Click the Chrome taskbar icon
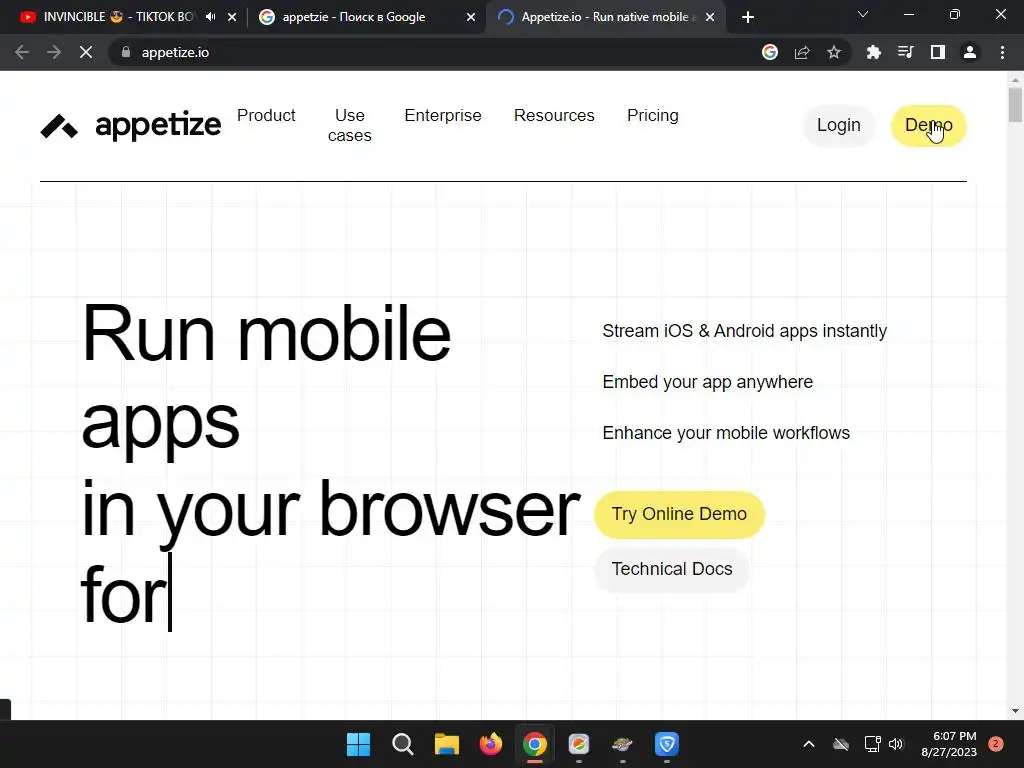 point(534,744)
